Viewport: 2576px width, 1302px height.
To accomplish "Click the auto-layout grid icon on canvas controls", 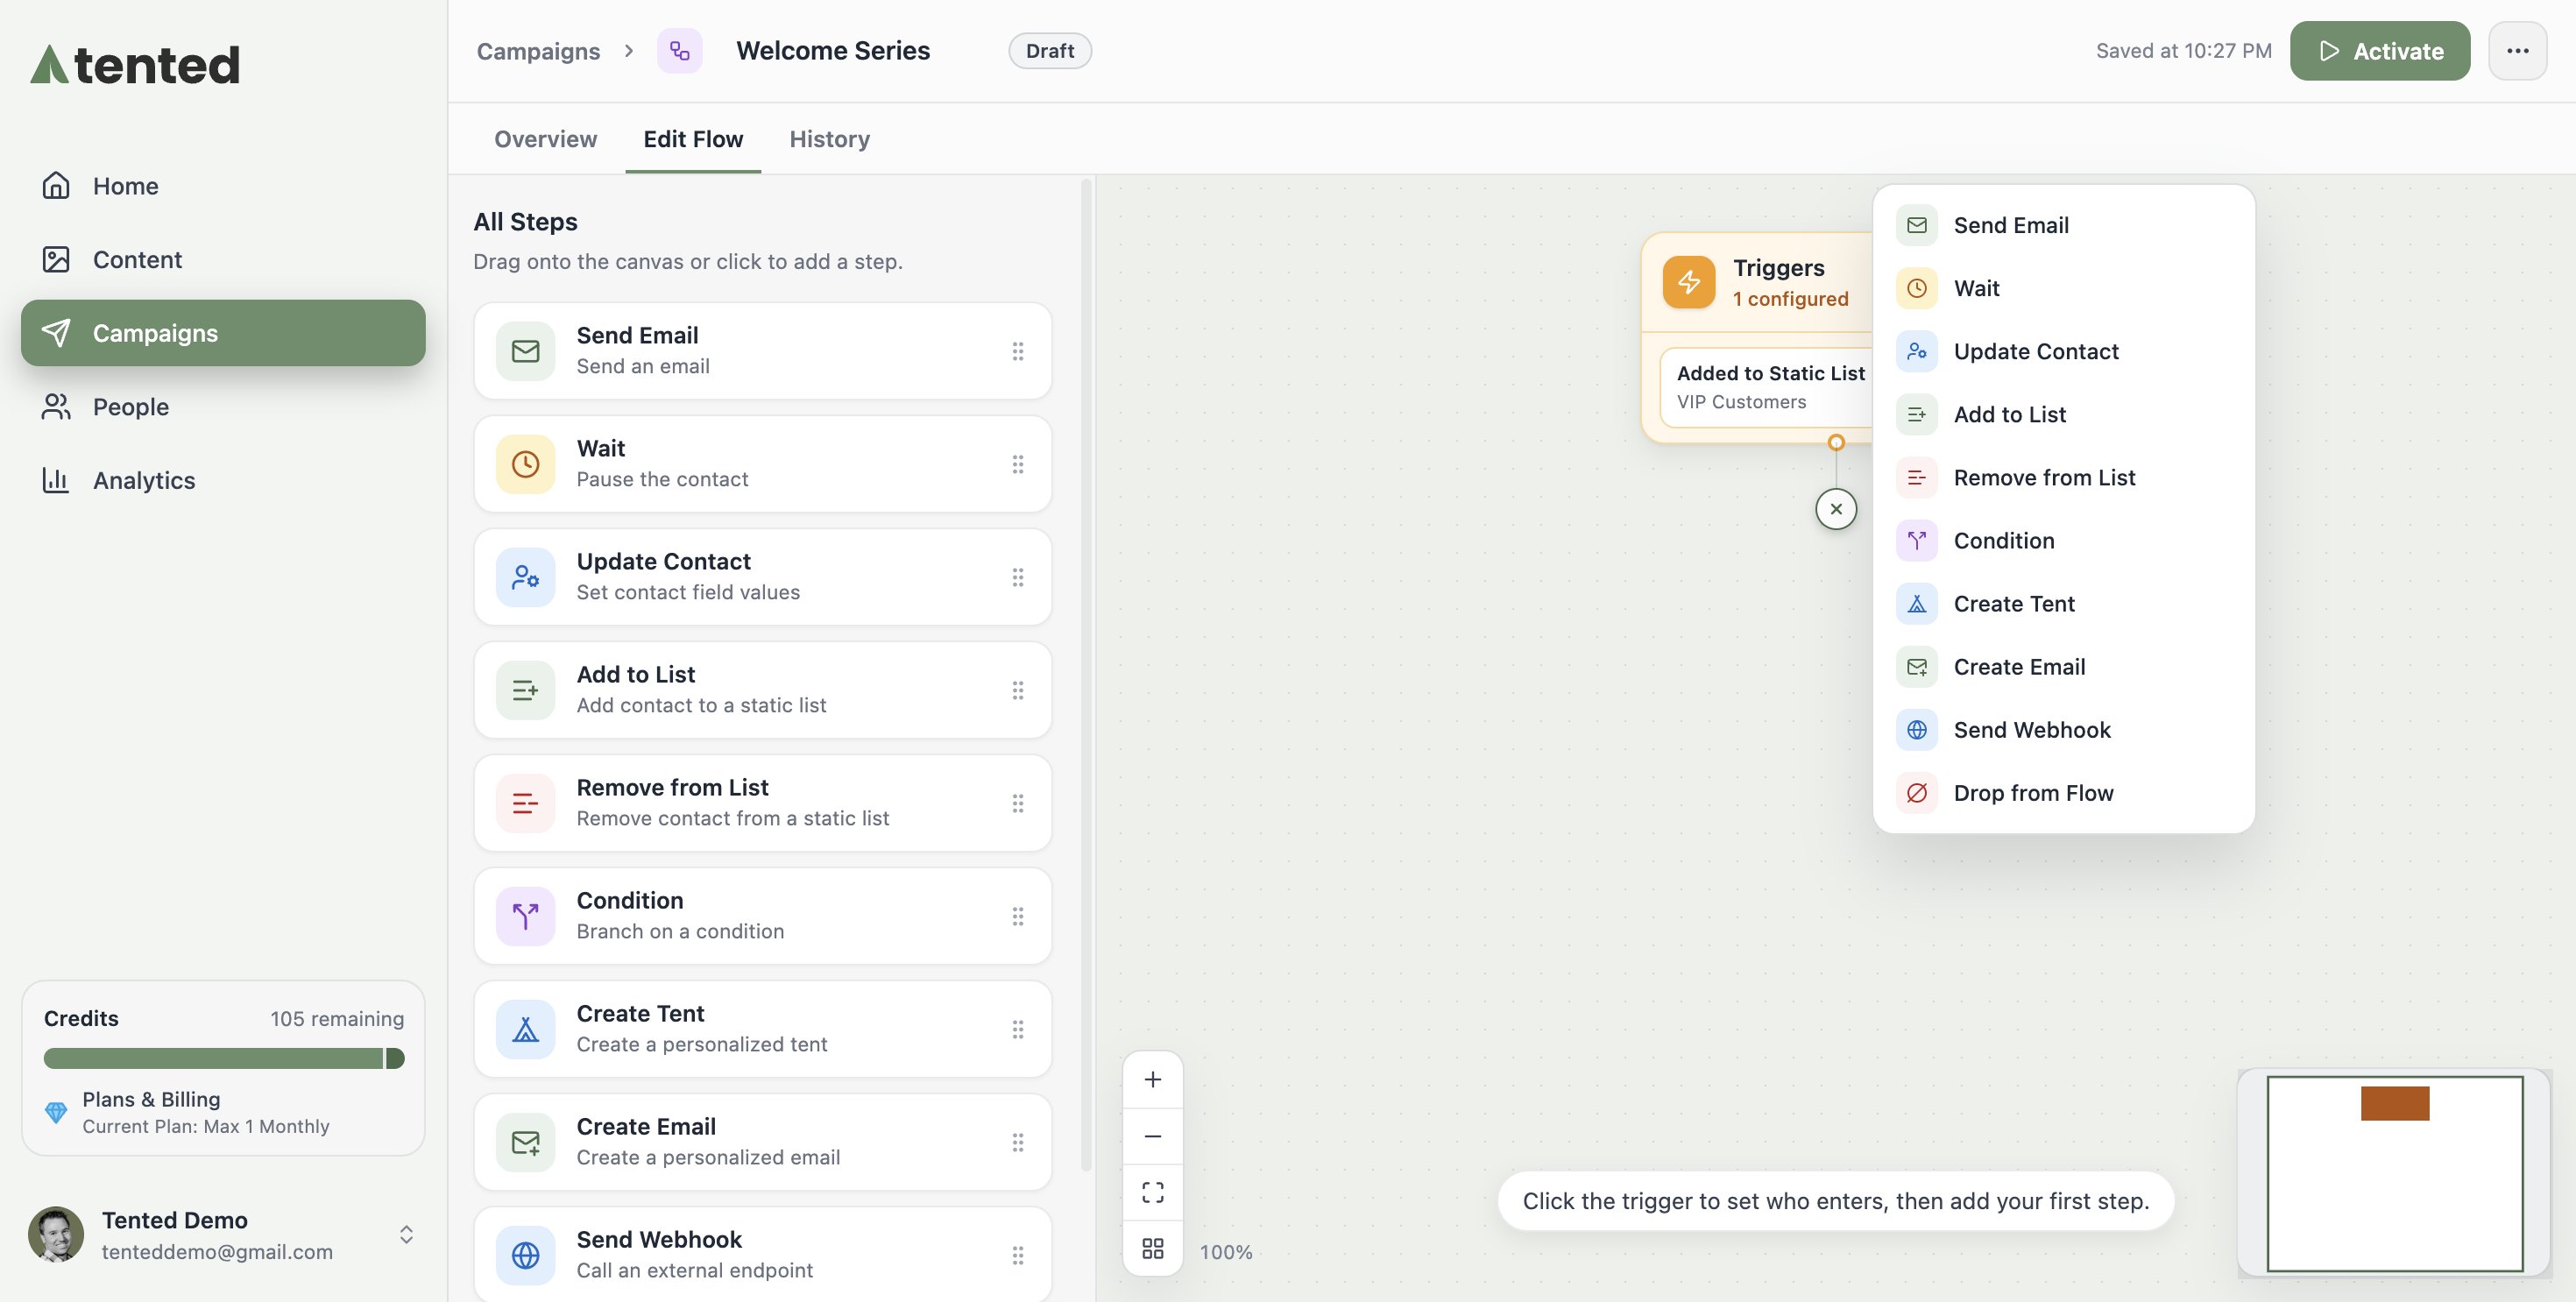I will (x=1153, y=1248).
